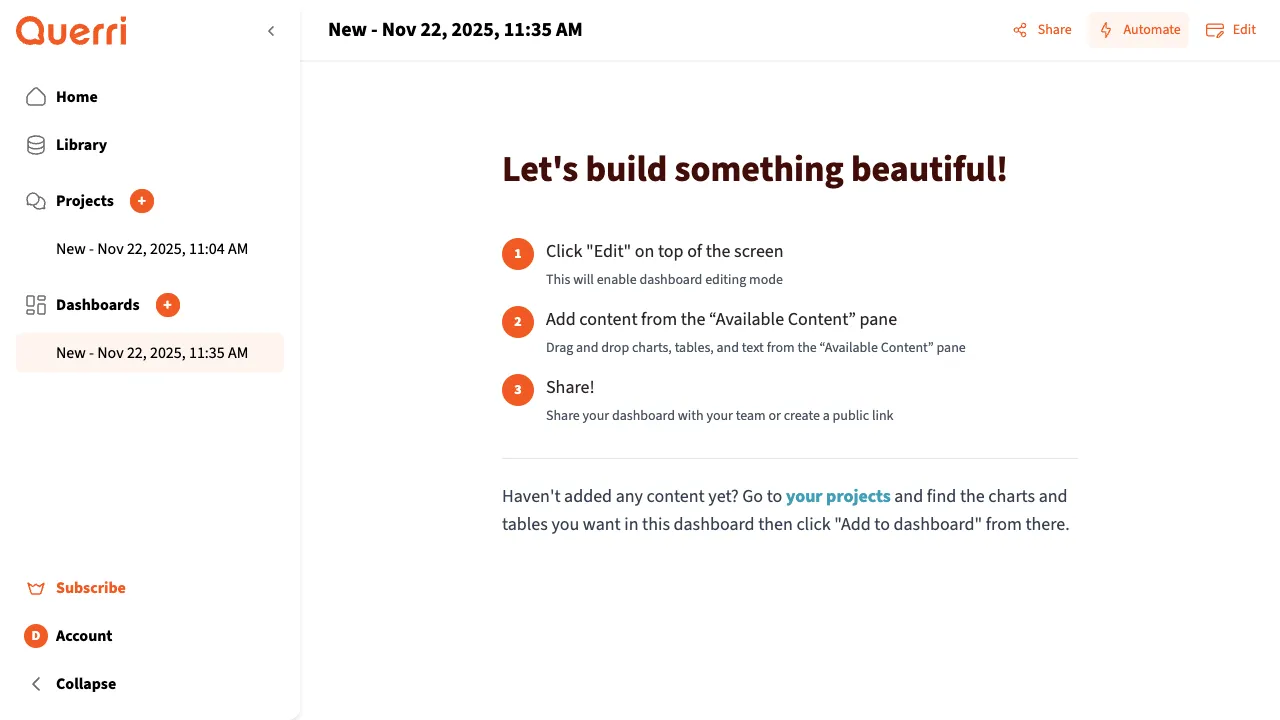Click the Share button
This screenshot has height=720, width=1280.
coord(1042,30)
